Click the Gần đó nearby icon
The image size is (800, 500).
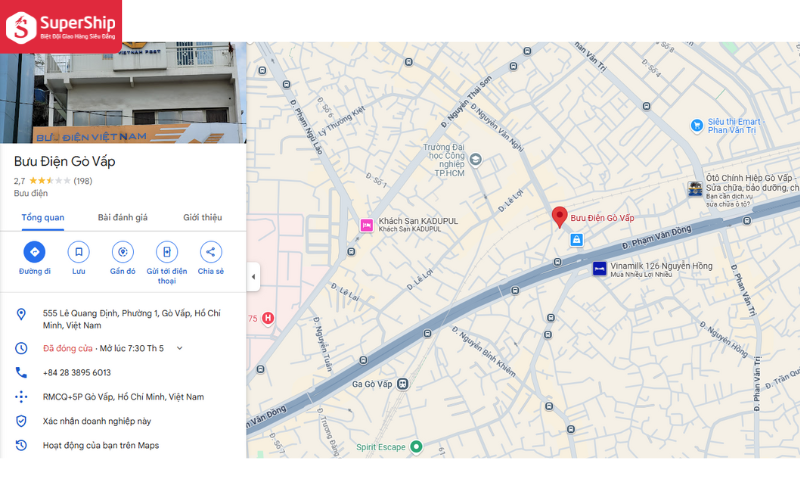[x=122, y=252]
